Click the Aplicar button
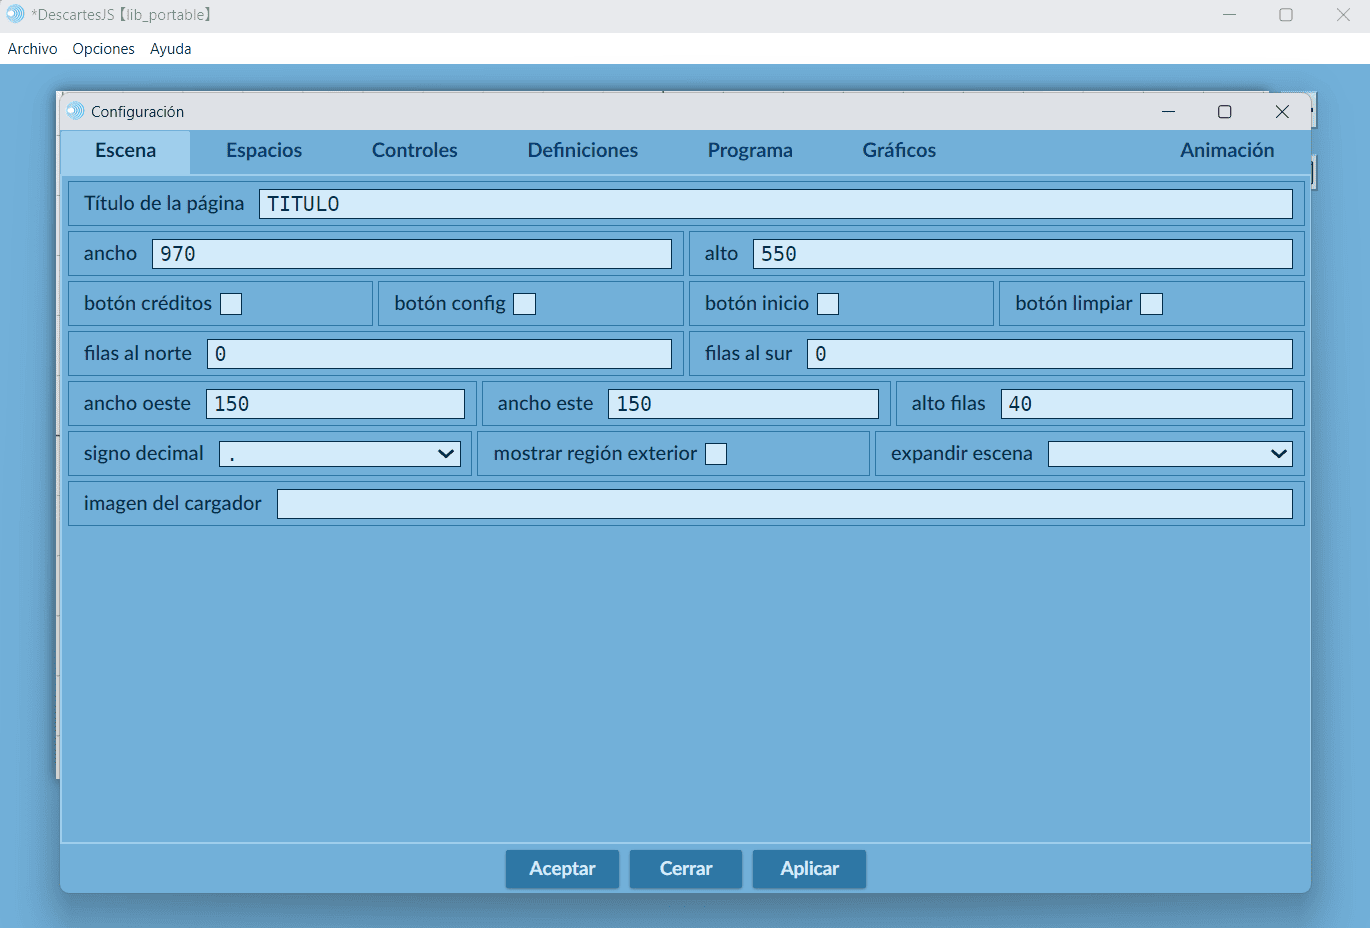 pyautogui.click(x=809, y=869)
